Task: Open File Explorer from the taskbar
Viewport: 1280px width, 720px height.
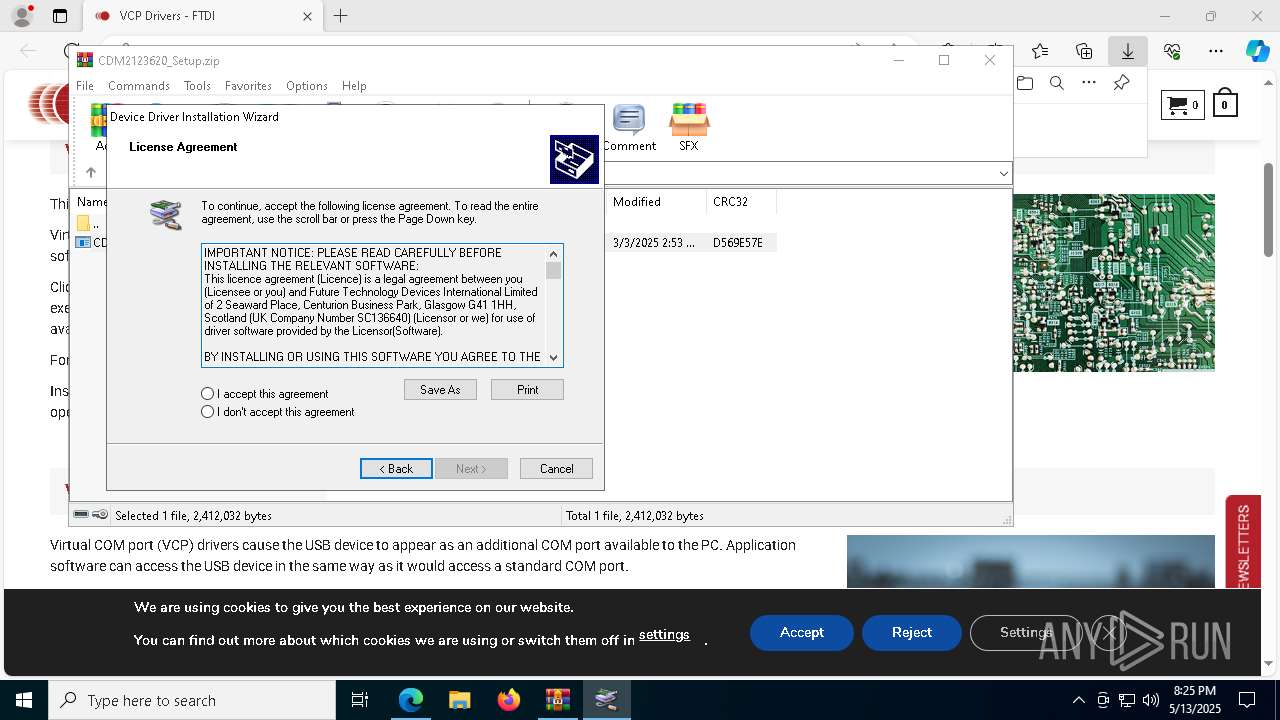Action: 459,700
